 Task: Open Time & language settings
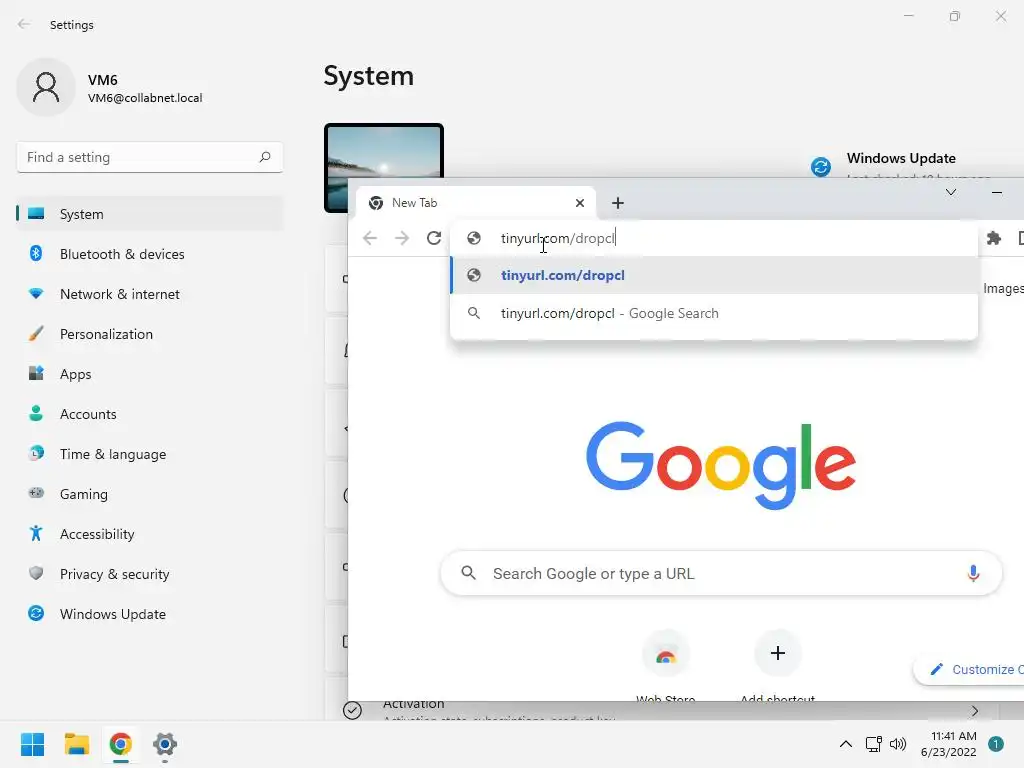tap(150, 454)
